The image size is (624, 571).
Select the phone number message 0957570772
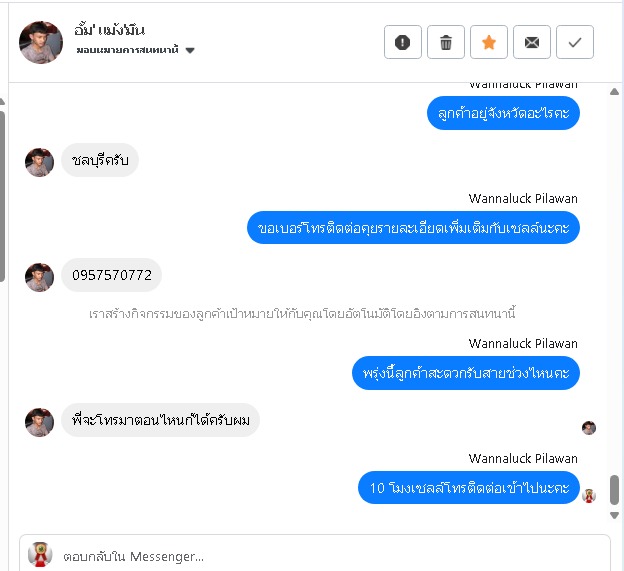click(x=111, y=275)
